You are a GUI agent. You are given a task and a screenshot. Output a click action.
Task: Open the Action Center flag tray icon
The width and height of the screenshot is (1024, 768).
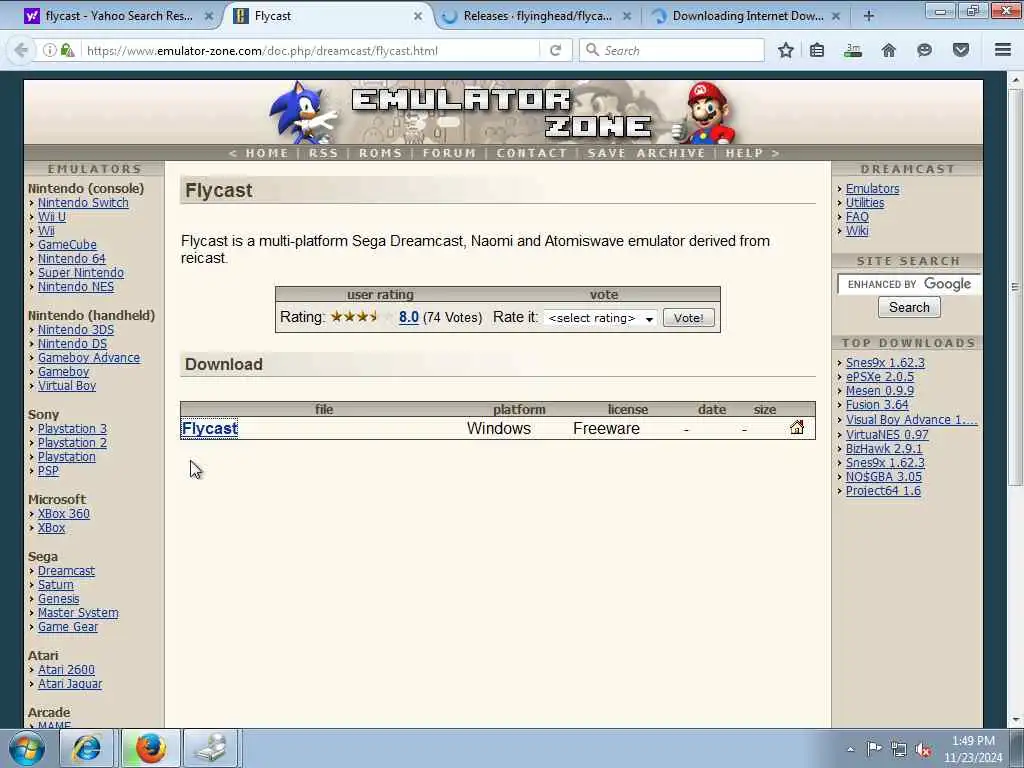(x=874, y=749)
